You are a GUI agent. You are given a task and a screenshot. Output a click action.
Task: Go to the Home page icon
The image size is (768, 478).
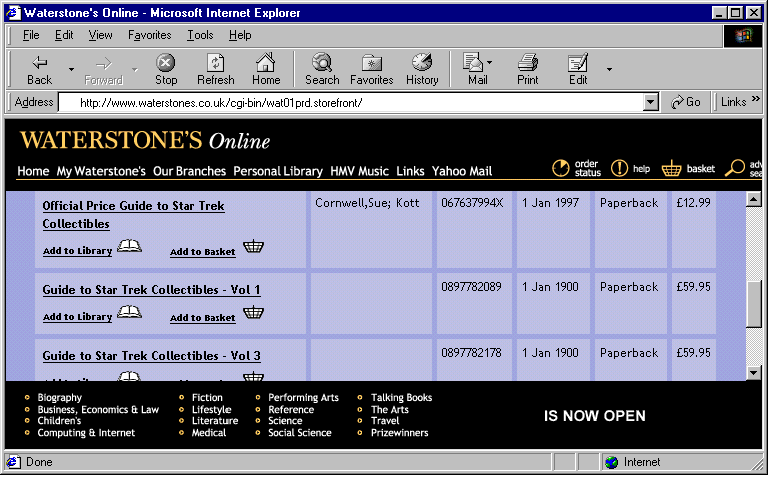(x=266, y=70)
